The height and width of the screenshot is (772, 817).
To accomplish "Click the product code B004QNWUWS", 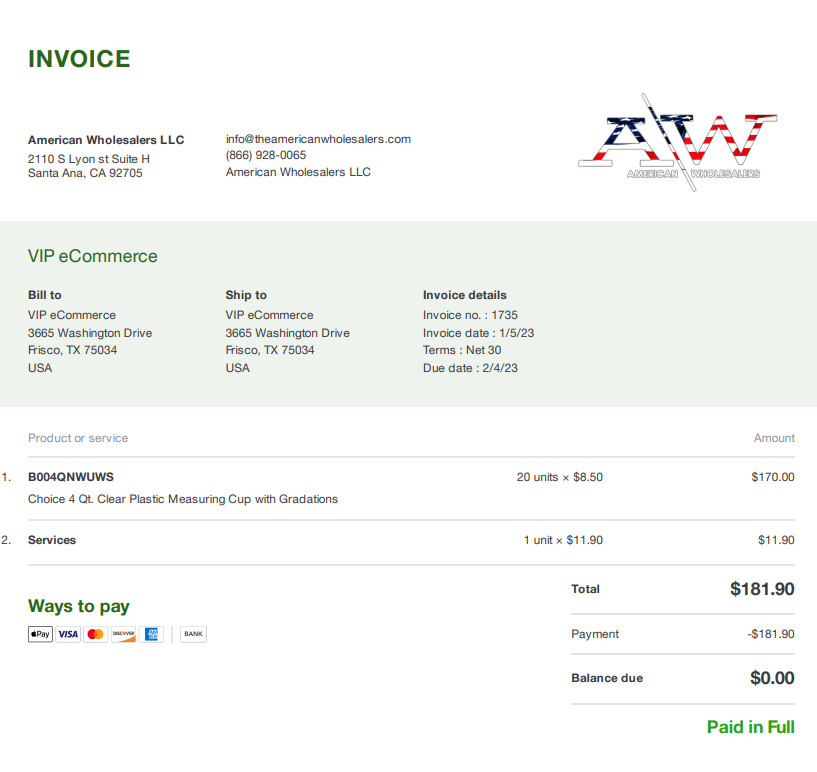I will tap(71, 477).
